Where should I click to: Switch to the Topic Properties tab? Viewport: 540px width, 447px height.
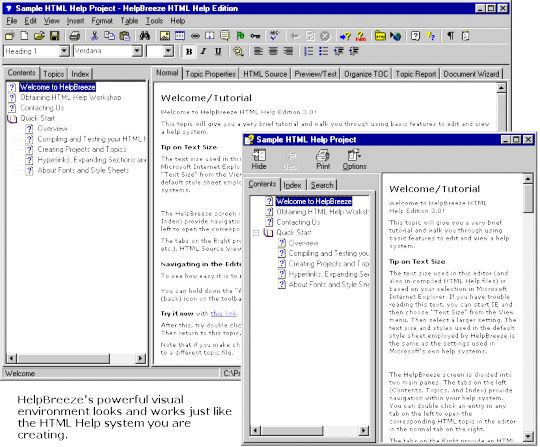click(x=210, y=74)
